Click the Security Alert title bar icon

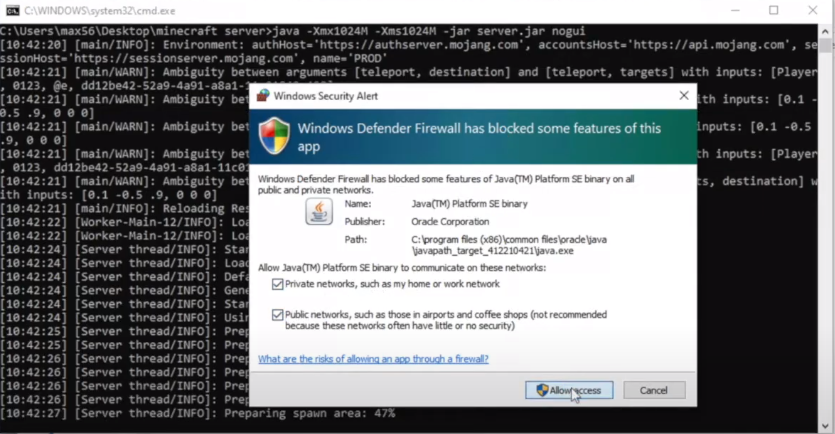click(263, 96)
